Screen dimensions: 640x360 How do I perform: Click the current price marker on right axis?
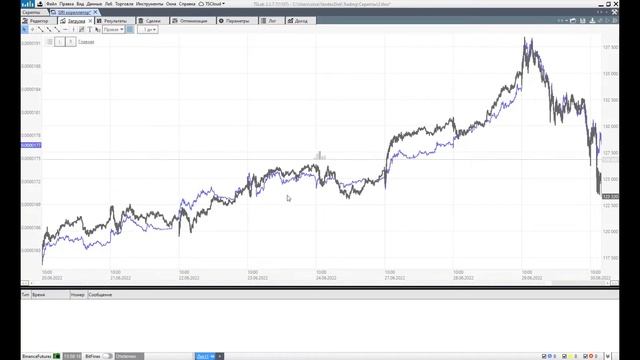(x=611, y=196)
